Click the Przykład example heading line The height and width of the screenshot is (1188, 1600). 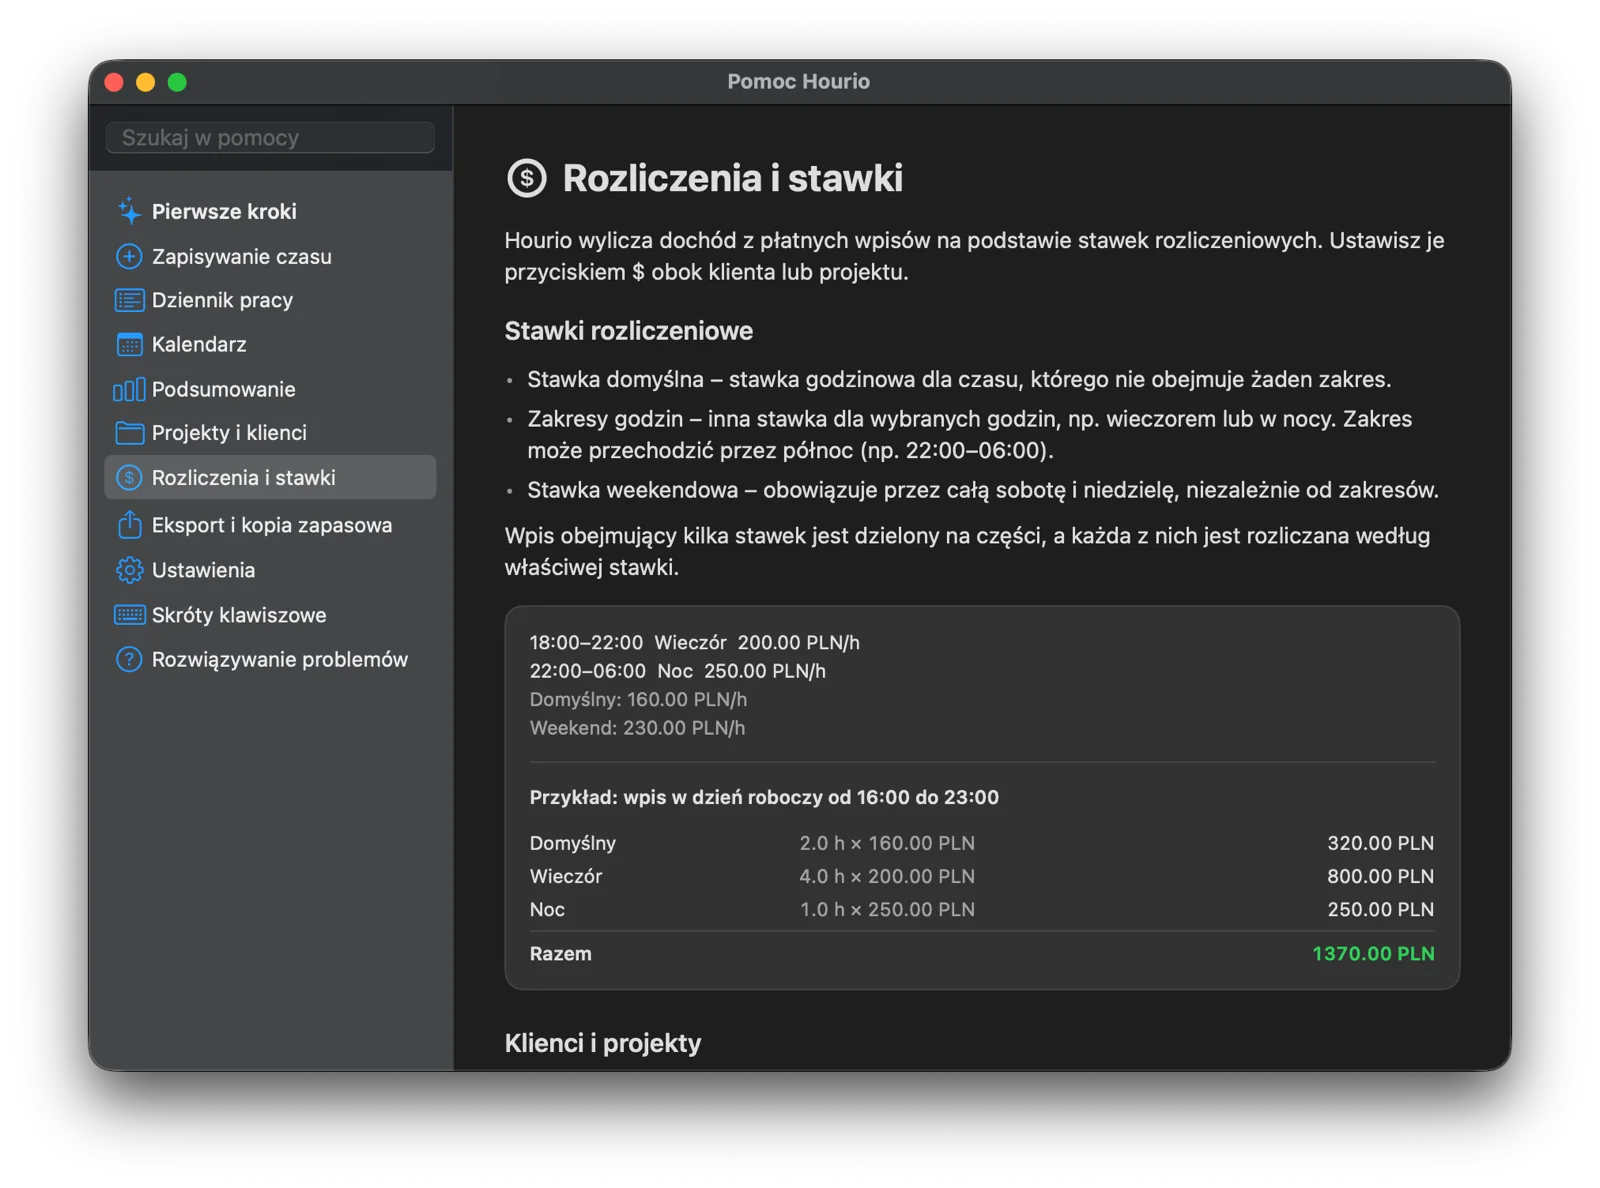764,797
